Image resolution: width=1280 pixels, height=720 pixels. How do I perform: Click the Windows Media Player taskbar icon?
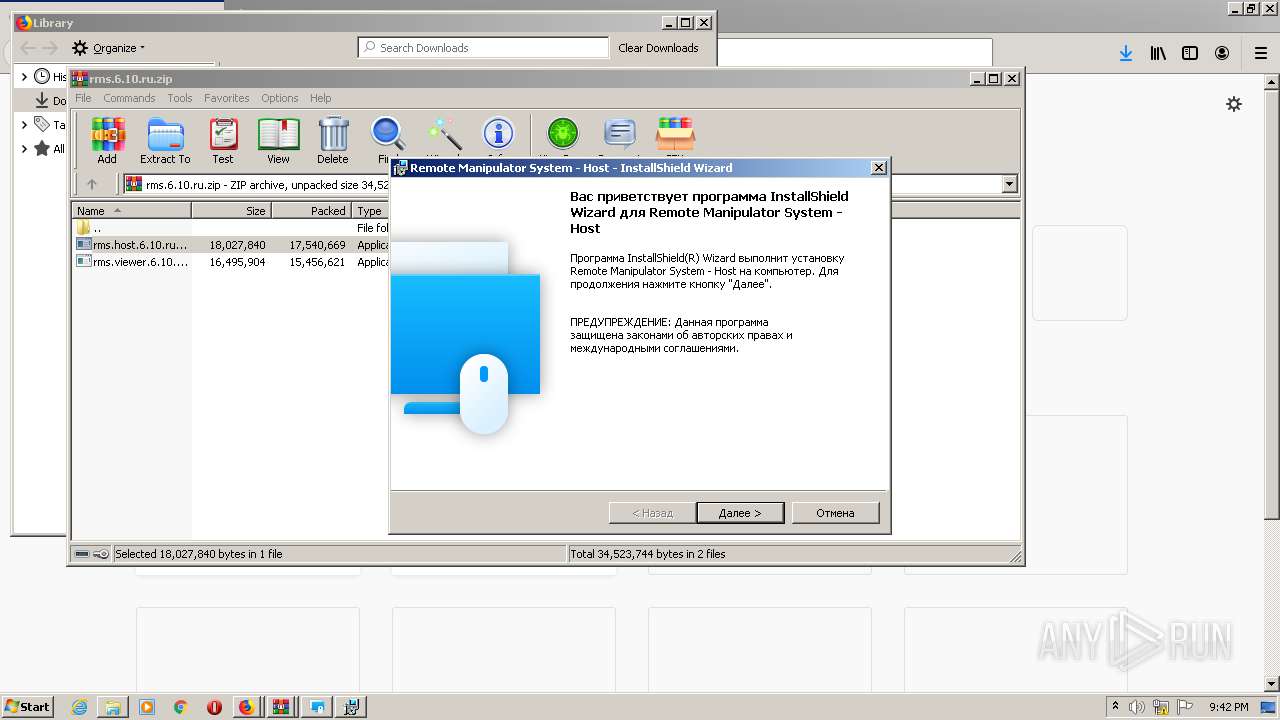147,707
